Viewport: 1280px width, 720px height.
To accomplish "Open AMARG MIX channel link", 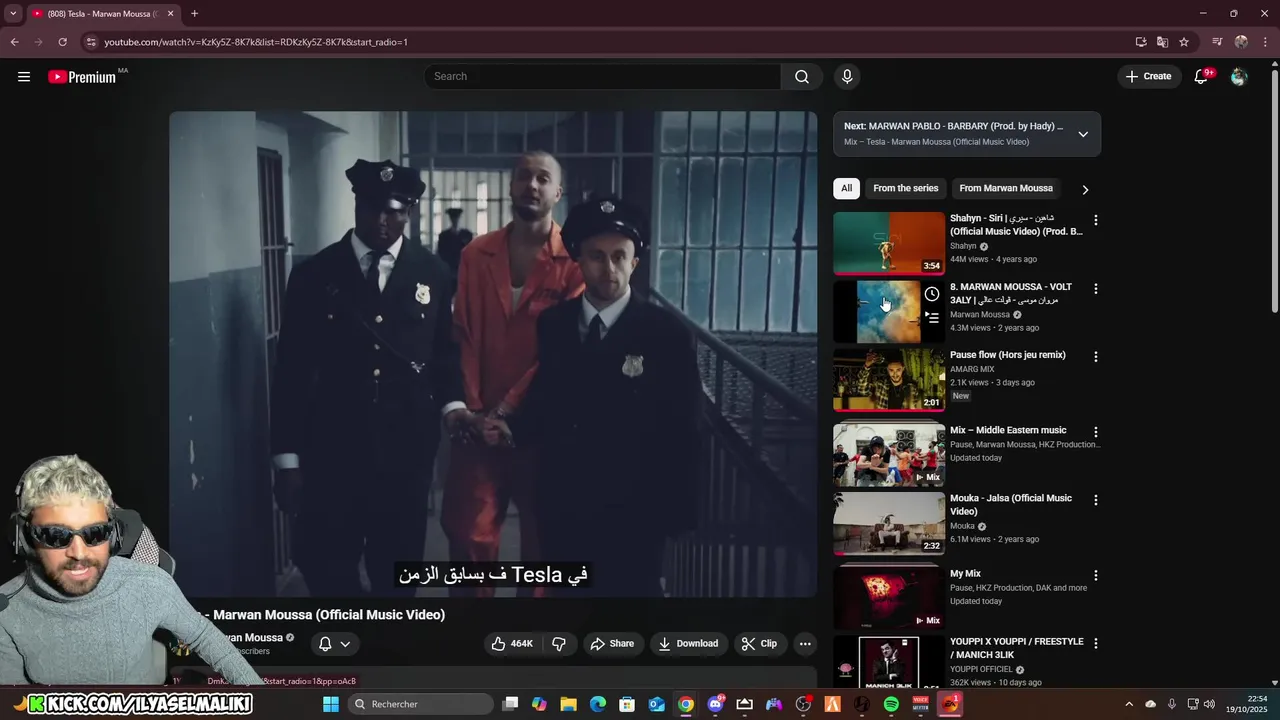I will (x=972, y=369).
